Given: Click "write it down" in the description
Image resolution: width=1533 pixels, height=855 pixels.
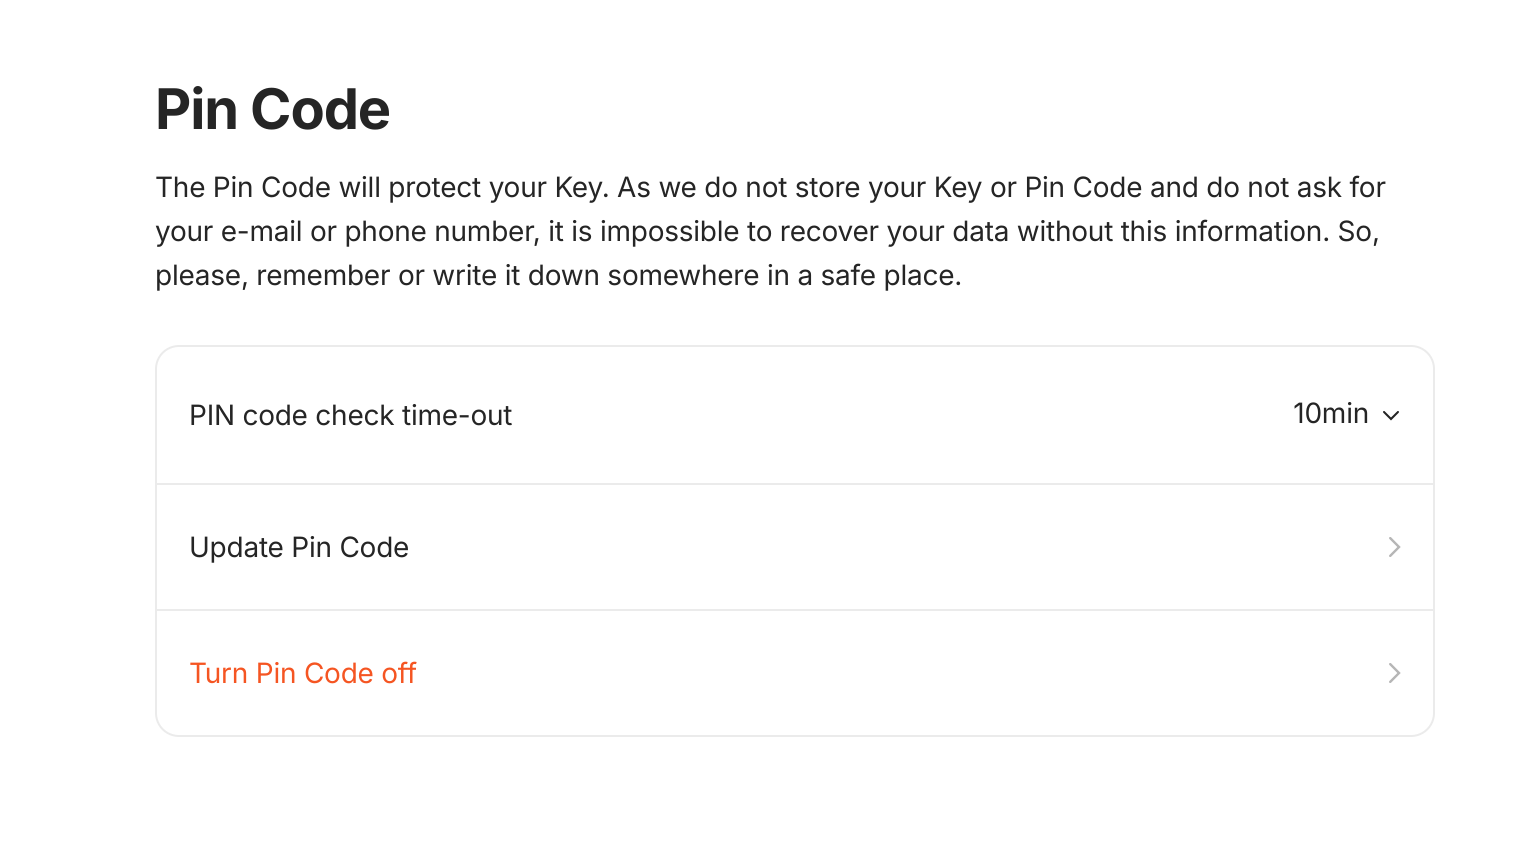Looking at the screenshot, I should (516, 276).
